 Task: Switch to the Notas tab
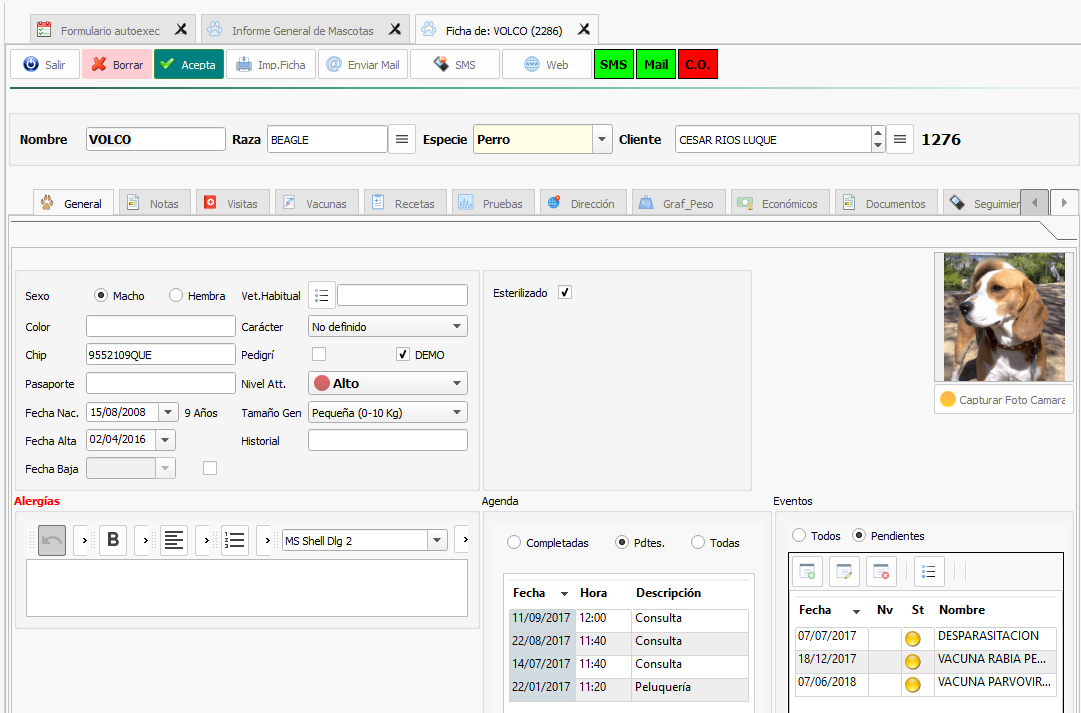154,203
